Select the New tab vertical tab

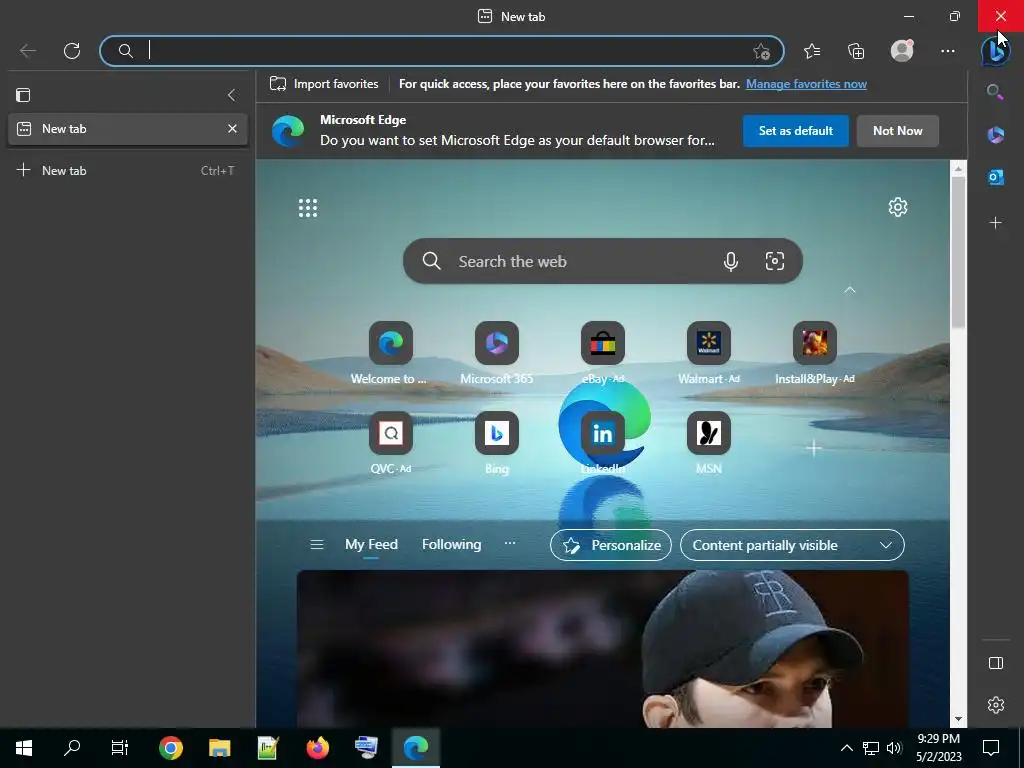(x=128, y=129)
